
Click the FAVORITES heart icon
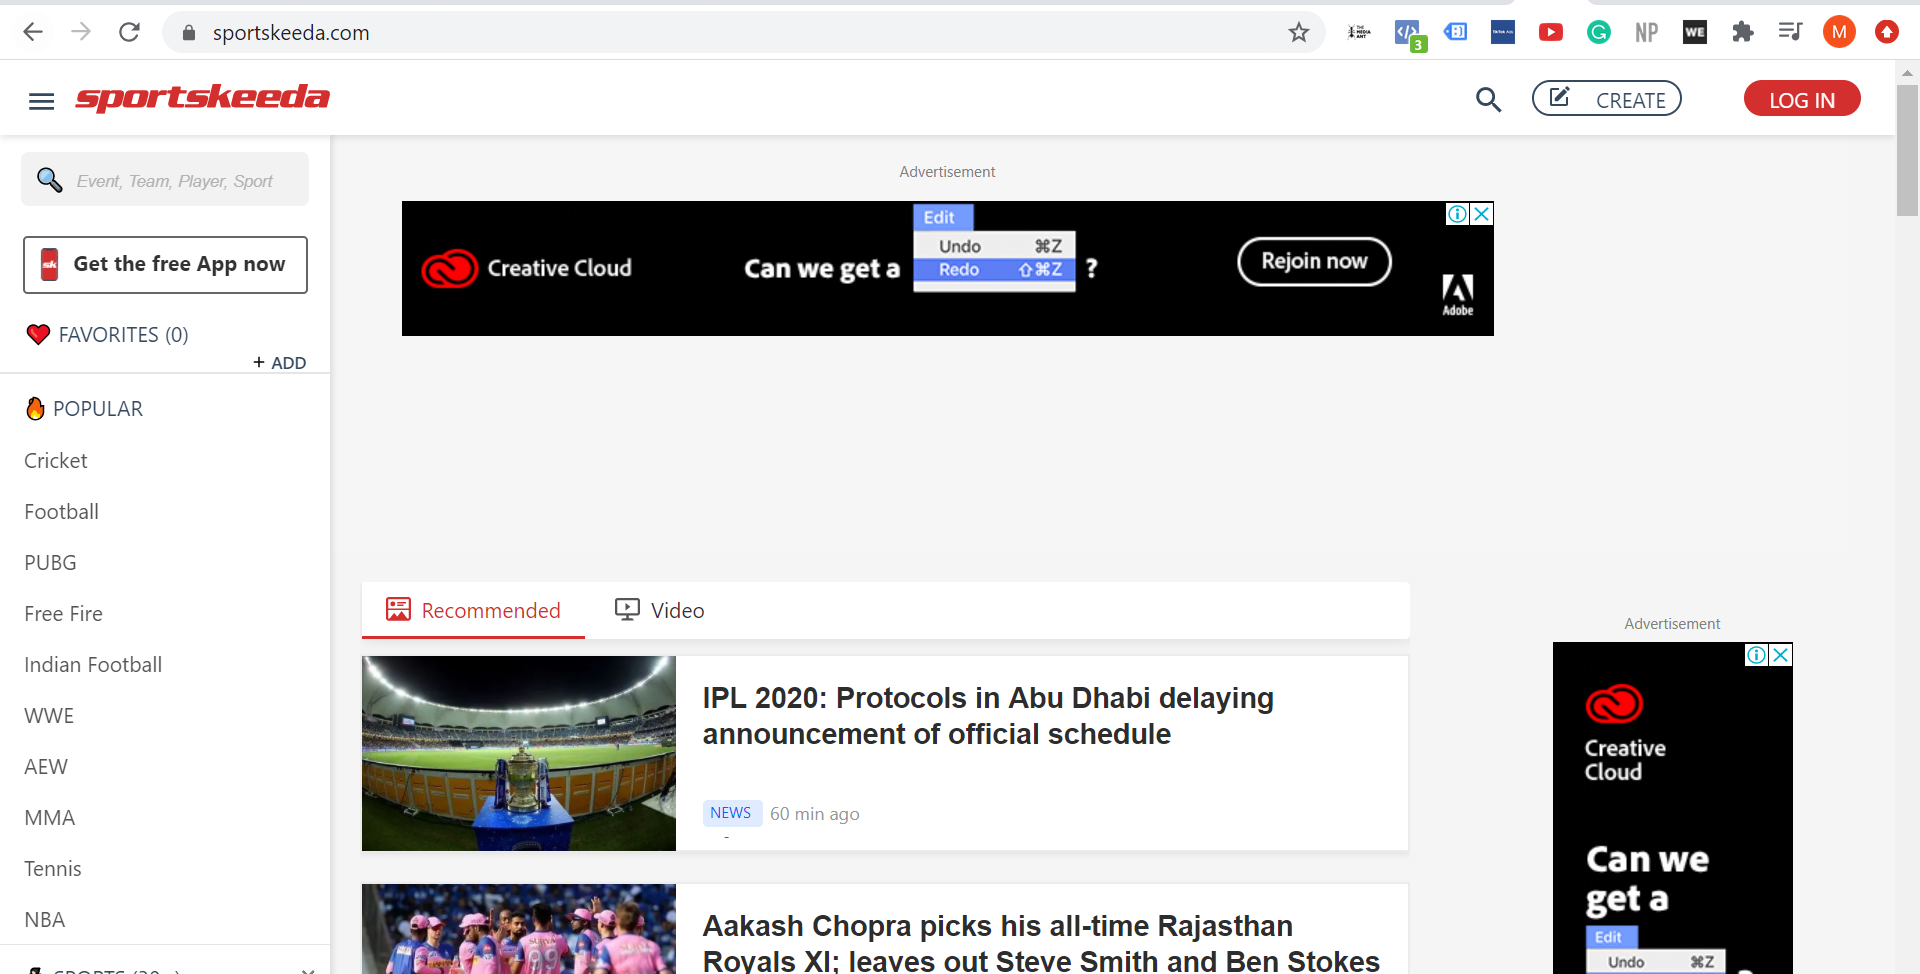point(38,334)
